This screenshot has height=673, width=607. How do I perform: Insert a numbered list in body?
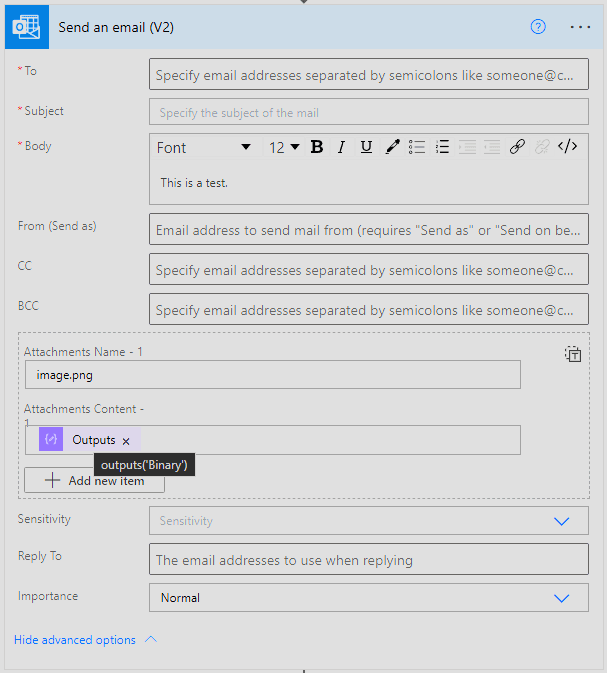[442, 147]
